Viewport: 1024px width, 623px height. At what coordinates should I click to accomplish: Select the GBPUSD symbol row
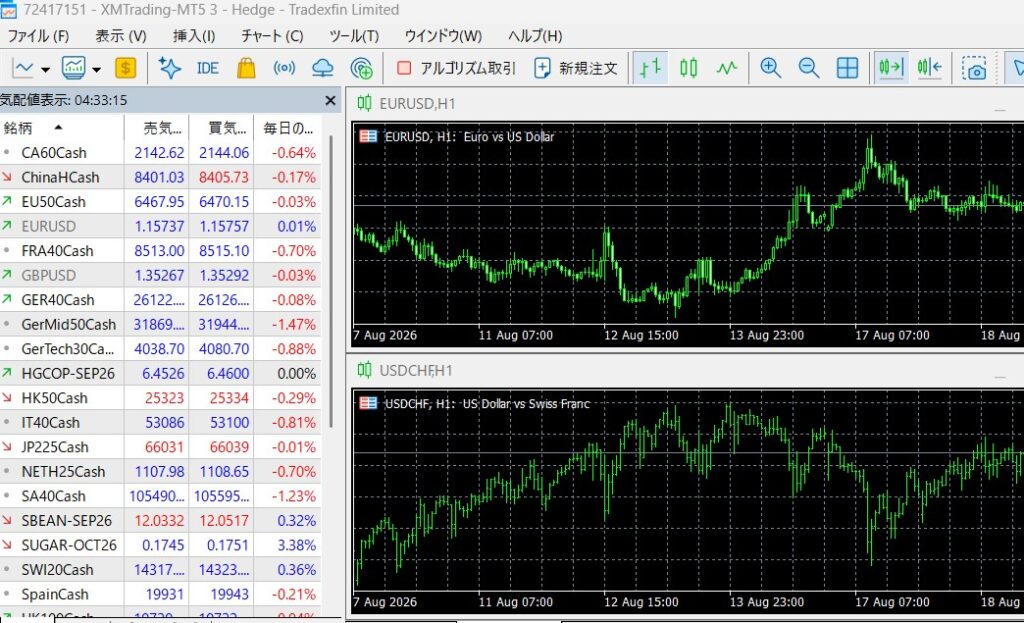160,275
